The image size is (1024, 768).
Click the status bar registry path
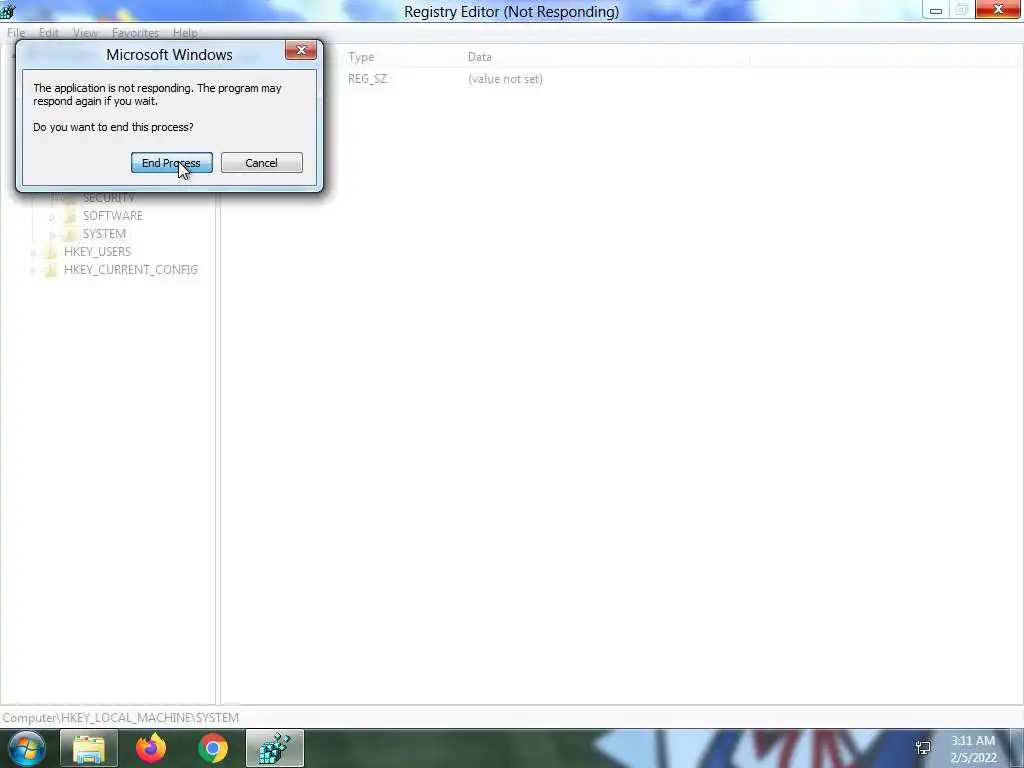click(121, 718)
